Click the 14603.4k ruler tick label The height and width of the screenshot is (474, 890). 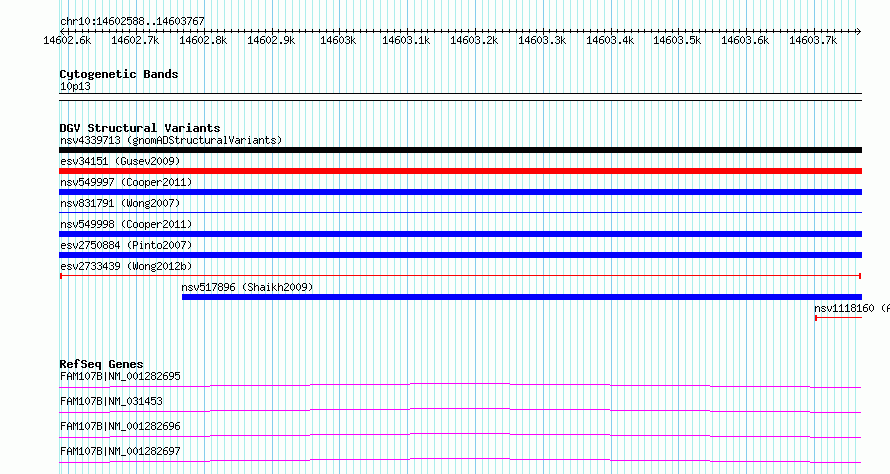(x=610, y=41)
